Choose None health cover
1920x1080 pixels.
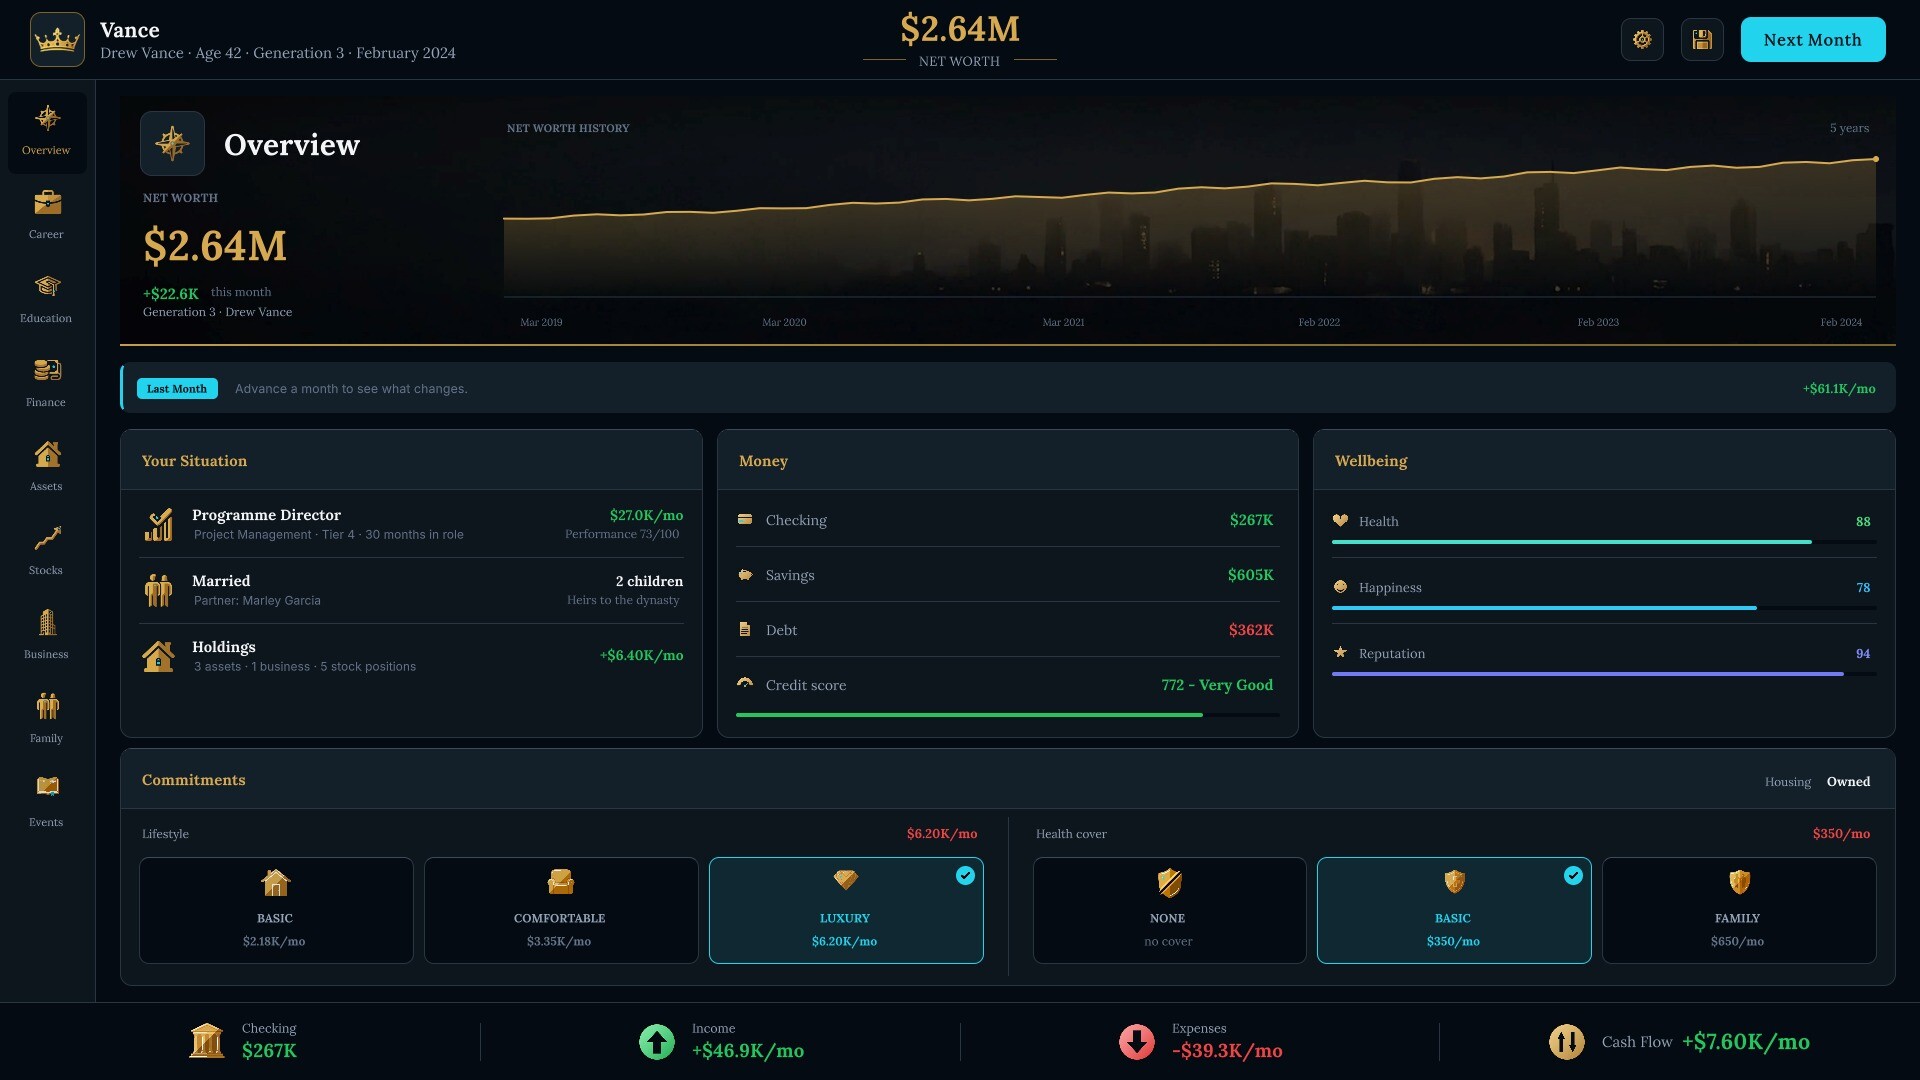pos(1169,910)
